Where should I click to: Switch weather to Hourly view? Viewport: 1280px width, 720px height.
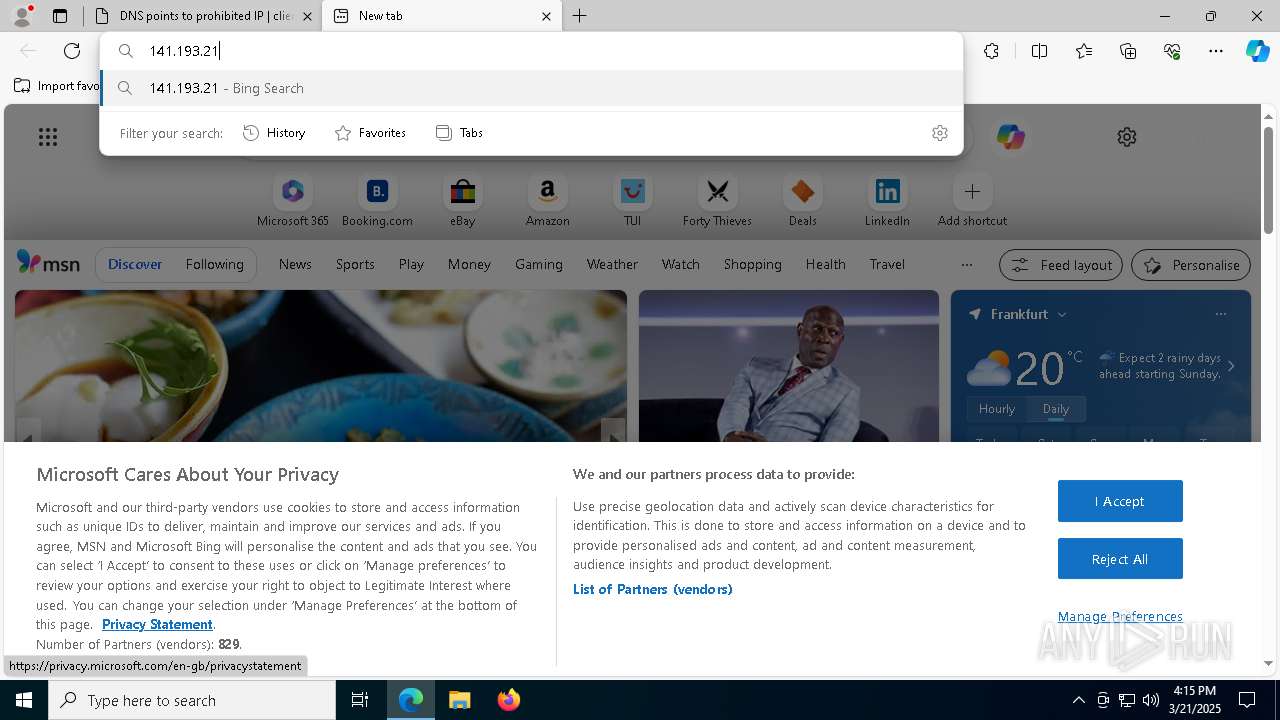pyautogui.click(x=997, y=409)
